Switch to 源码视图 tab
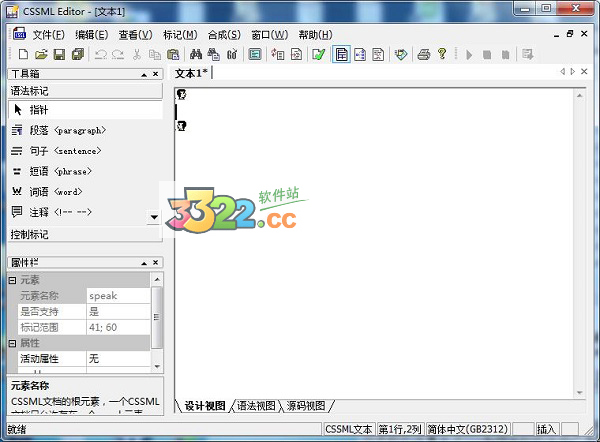This screenshot has width=600, height=442. [306, 406]
